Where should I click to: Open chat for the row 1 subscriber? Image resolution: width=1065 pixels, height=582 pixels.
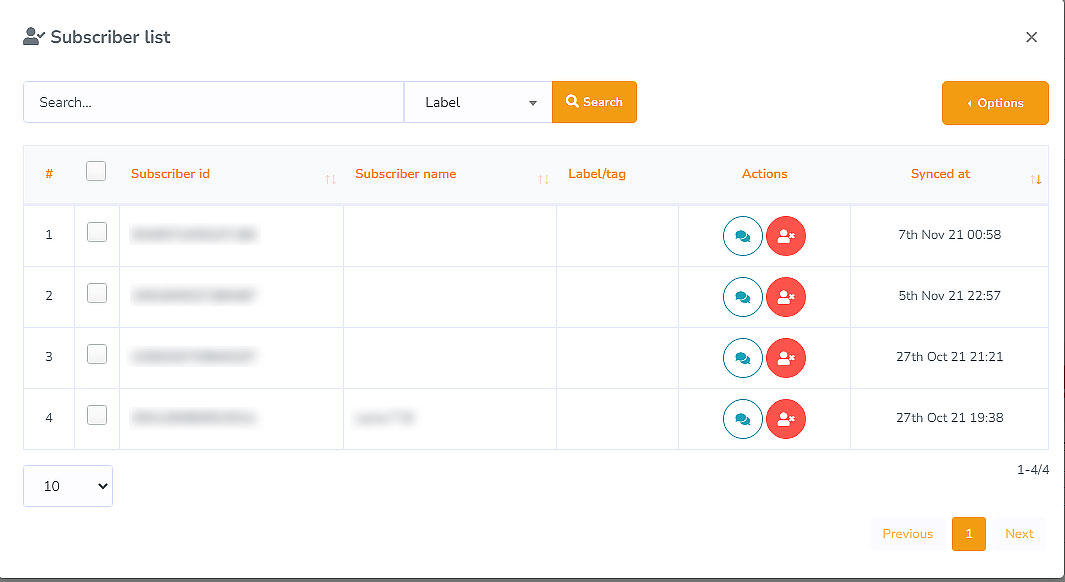(742, 237)
